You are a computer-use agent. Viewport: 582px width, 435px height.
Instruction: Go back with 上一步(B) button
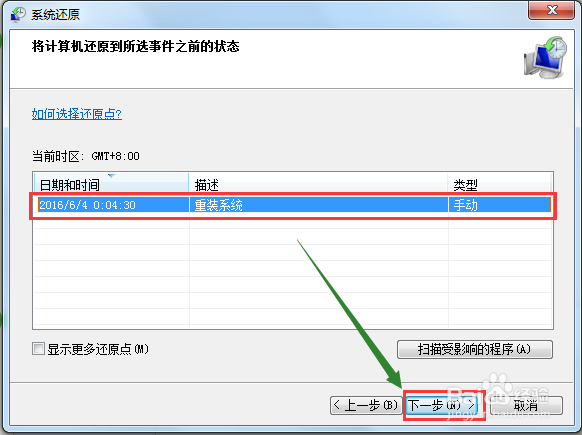point(365,405)
